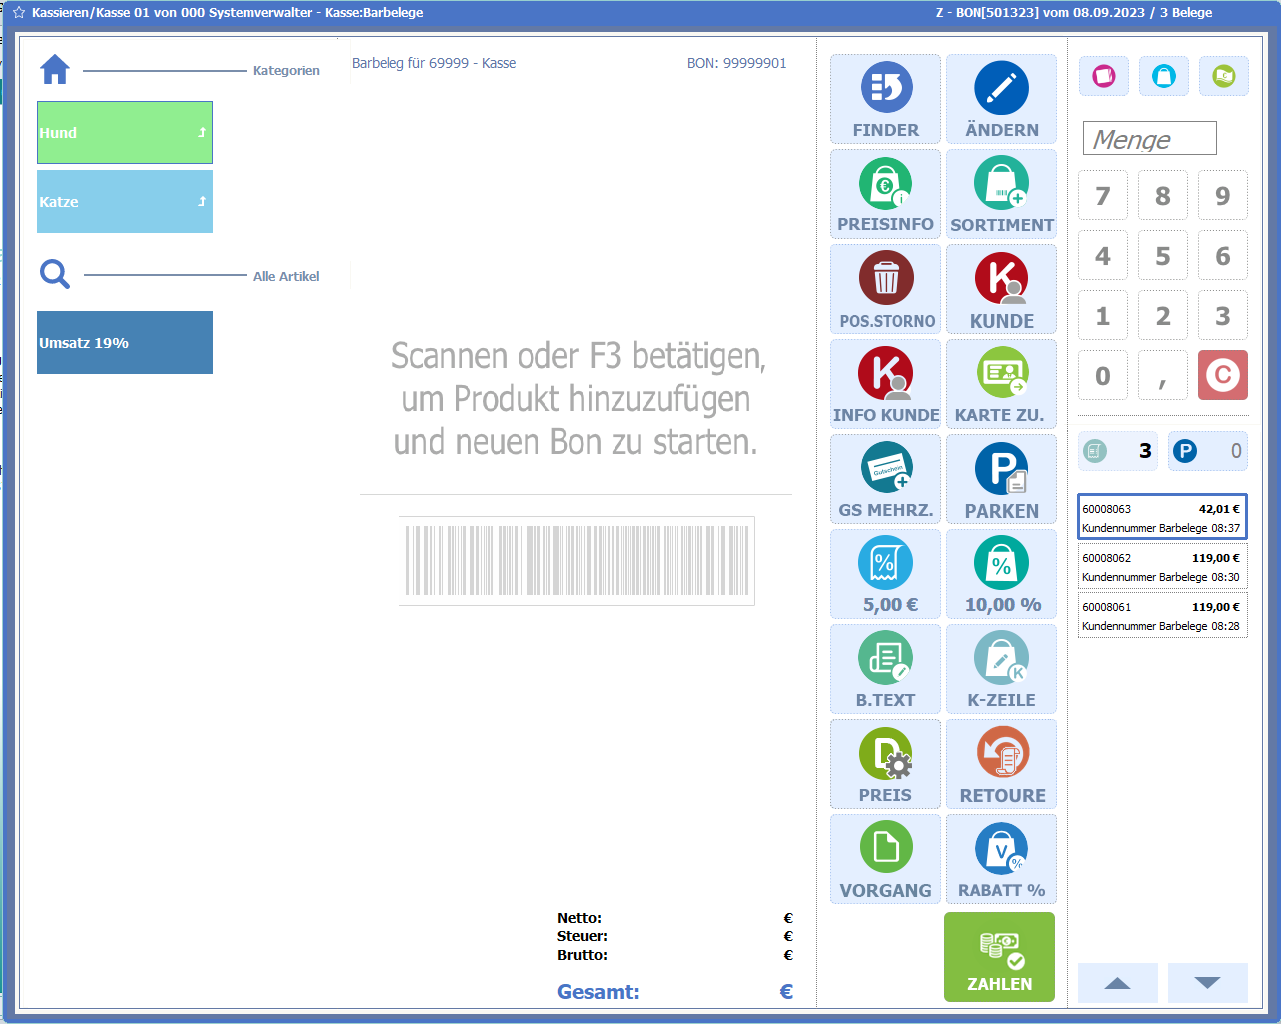1281x1024 pixels.
Task: Select receipt 60008063 for 42,01 €
Action: tap(1161, 517)
